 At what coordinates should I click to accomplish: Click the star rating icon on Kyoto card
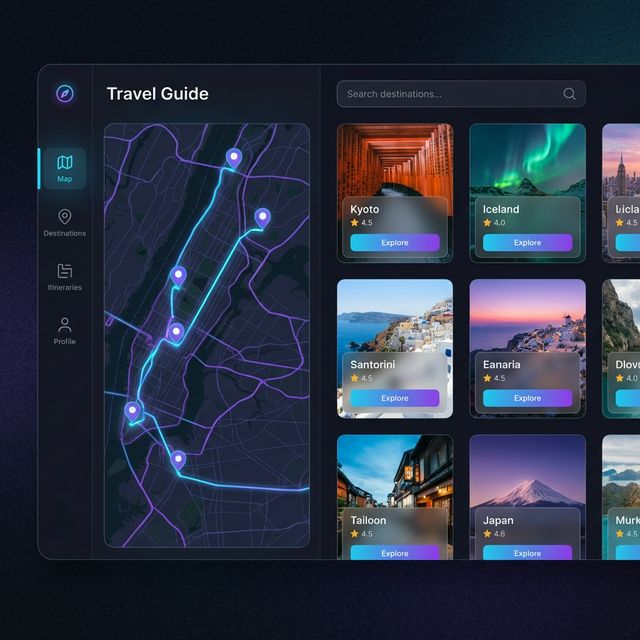[354, 223]
